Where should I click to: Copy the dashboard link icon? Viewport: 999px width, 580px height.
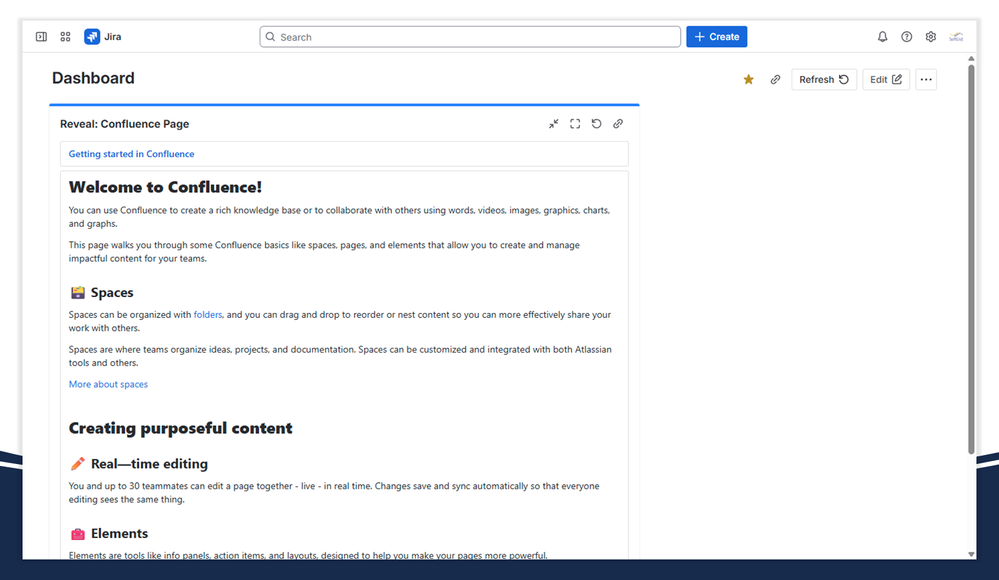click(775, 80)
